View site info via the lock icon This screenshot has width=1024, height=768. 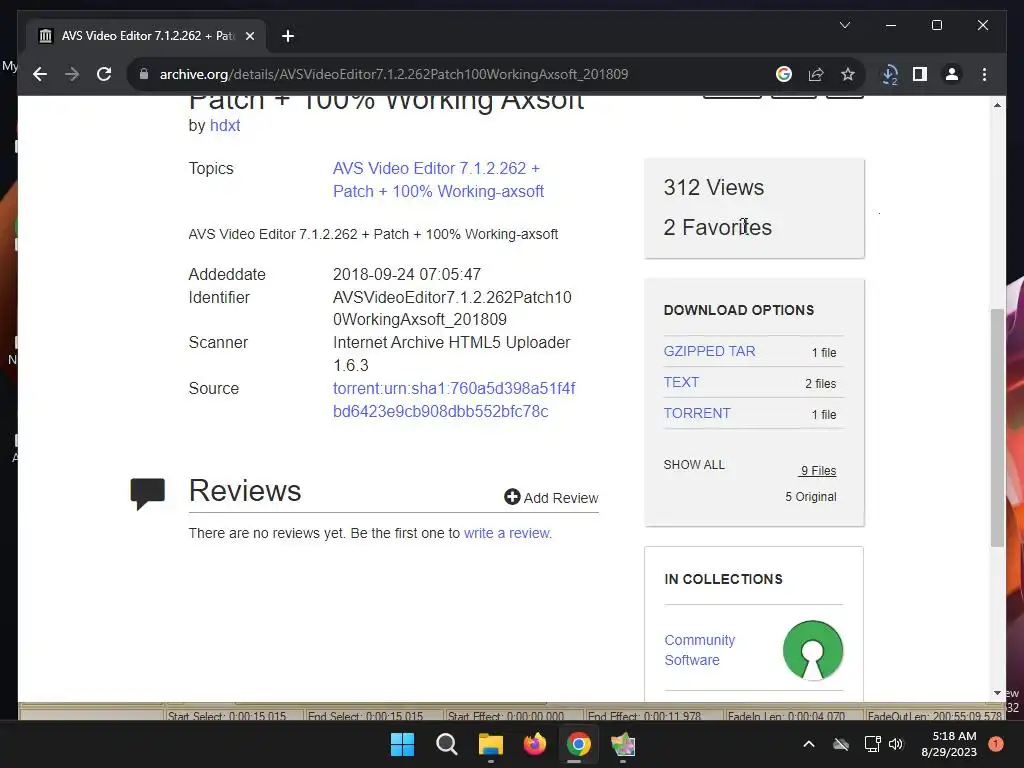144,74
